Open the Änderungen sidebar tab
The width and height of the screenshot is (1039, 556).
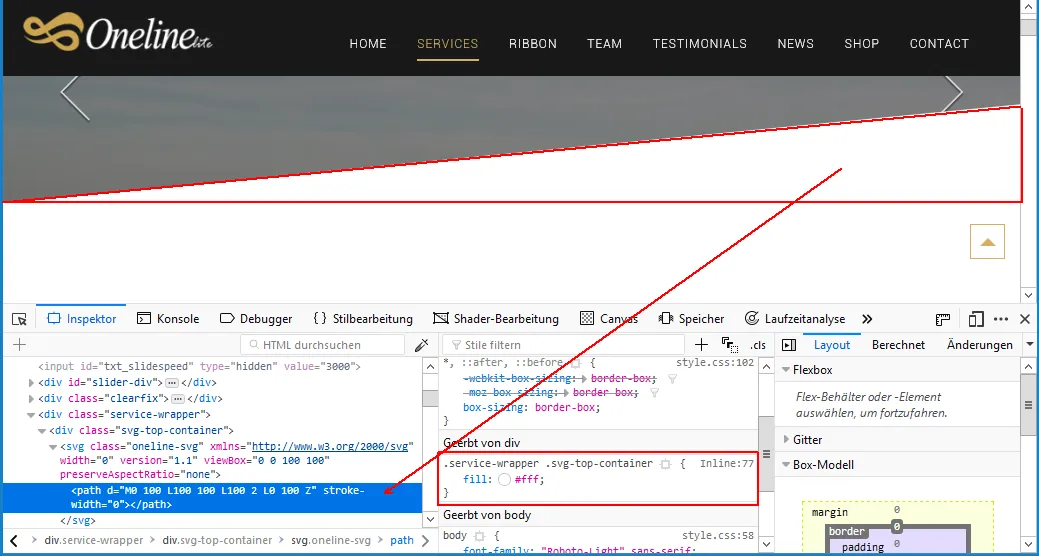tap(980, 345)
